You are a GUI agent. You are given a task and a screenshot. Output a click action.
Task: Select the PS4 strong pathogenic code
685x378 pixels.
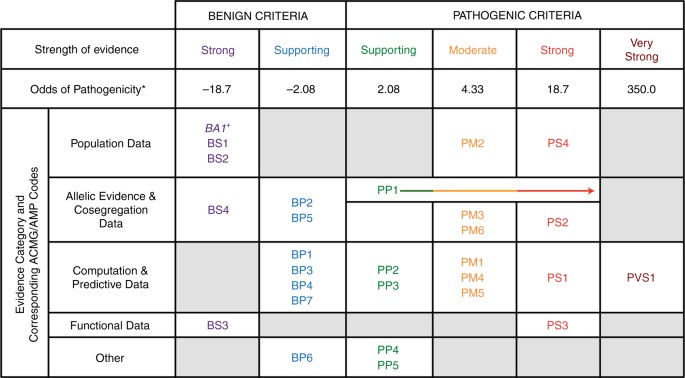pyautogui.click(x=557, y=143)
